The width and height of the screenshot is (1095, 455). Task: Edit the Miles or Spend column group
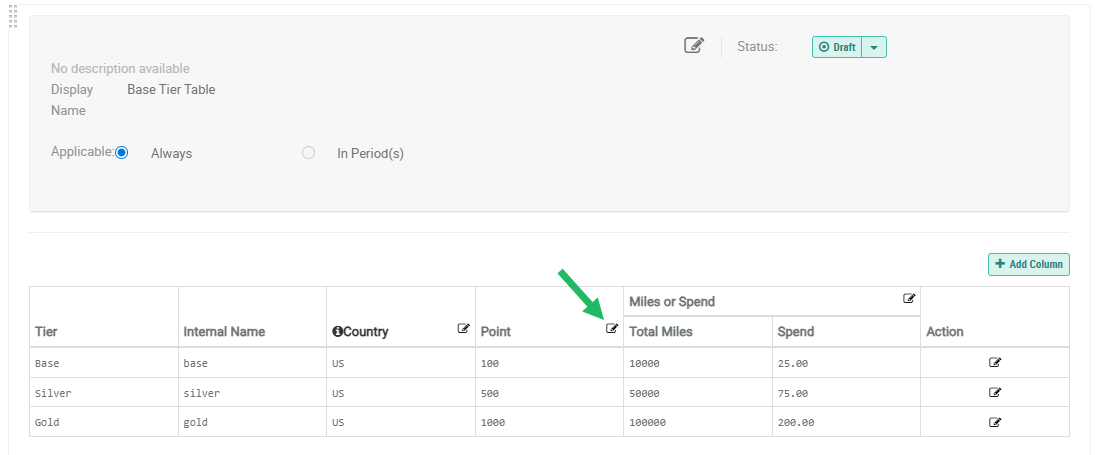pyautogui.click(x=909, y=298)
